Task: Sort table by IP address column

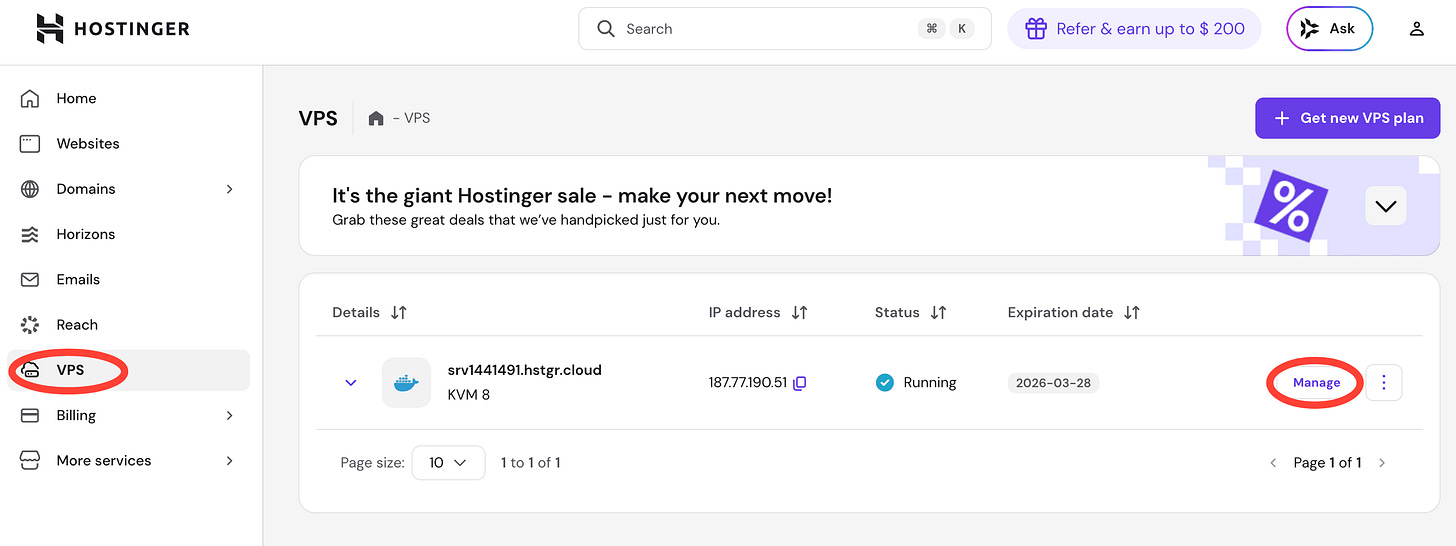Action: (799, 312)
